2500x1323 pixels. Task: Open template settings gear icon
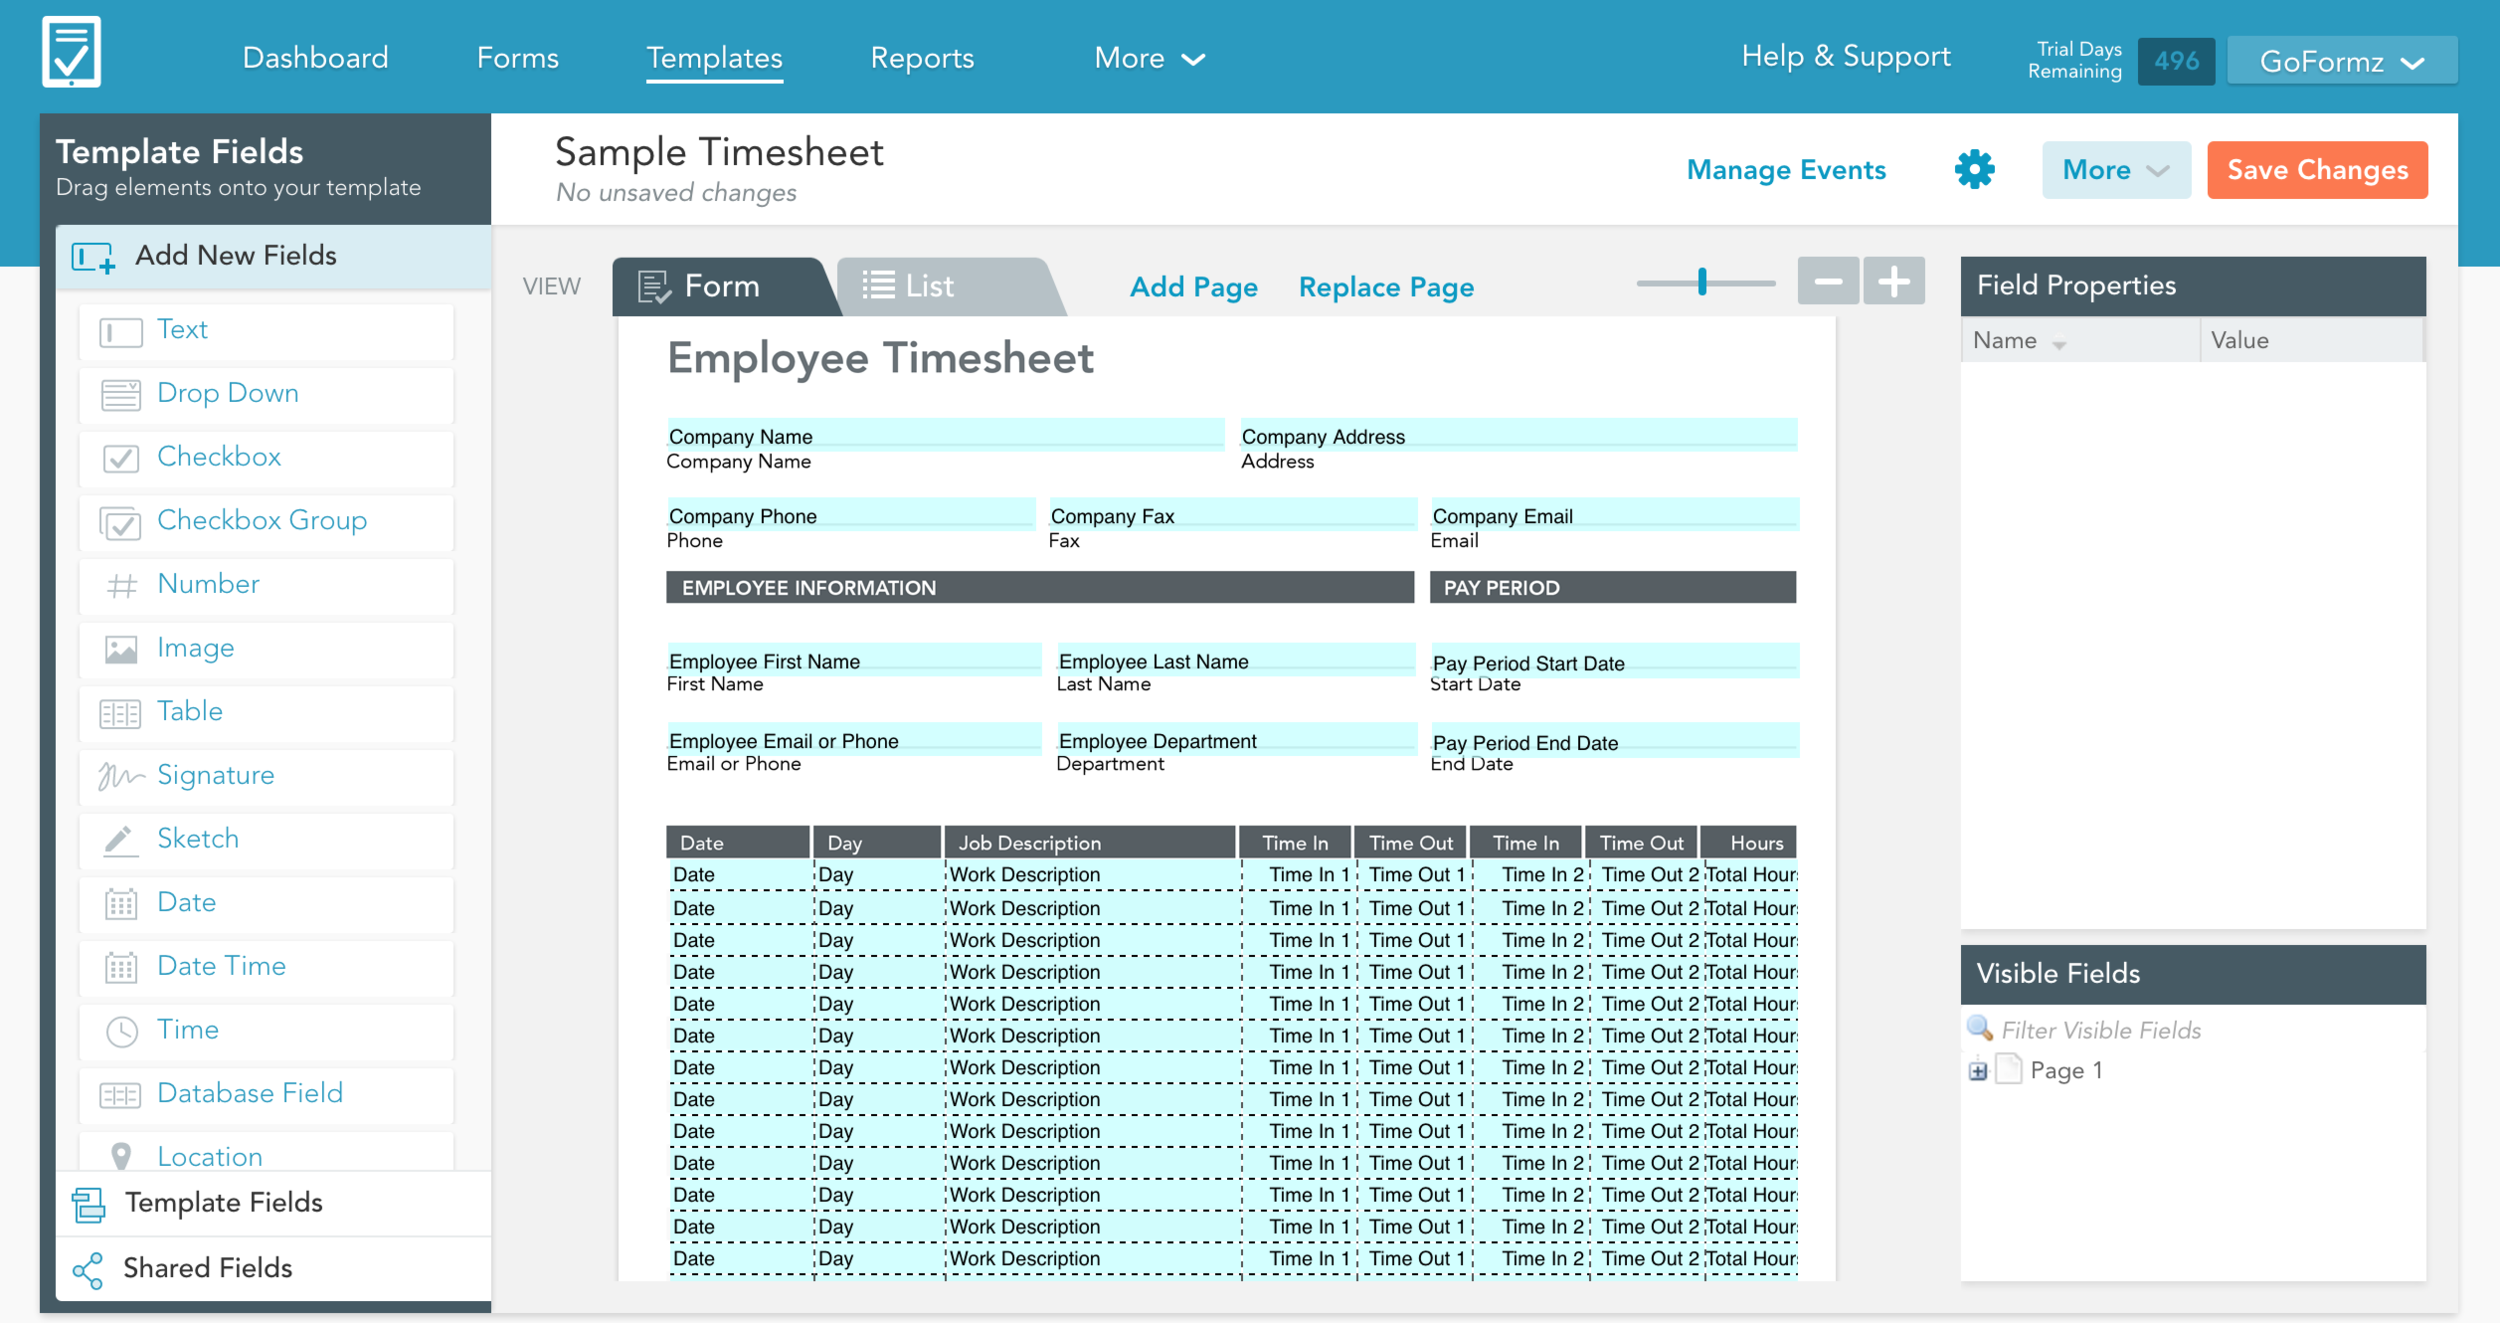1974,169
